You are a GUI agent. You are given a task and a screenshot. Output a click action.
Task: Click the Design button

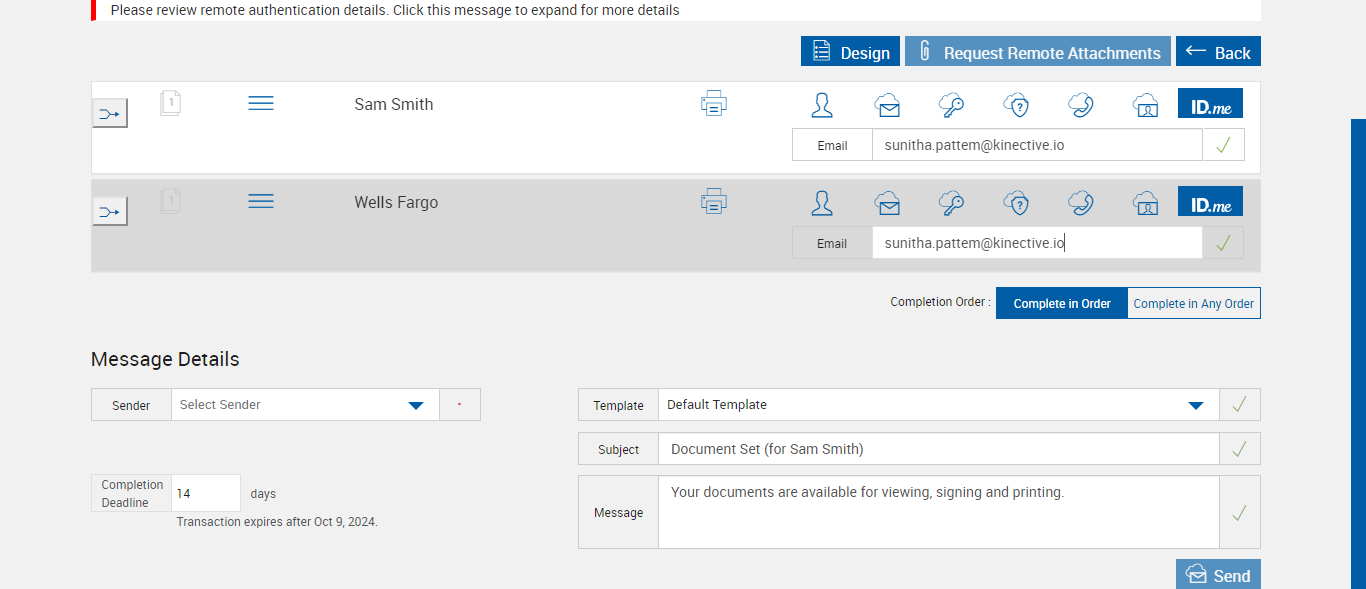[850, 52]
